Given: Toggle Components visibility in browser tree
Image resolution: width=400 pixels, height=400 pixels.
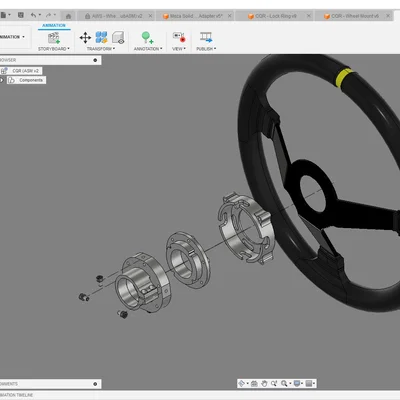Looking at the screenshot, I should point(2,80).
